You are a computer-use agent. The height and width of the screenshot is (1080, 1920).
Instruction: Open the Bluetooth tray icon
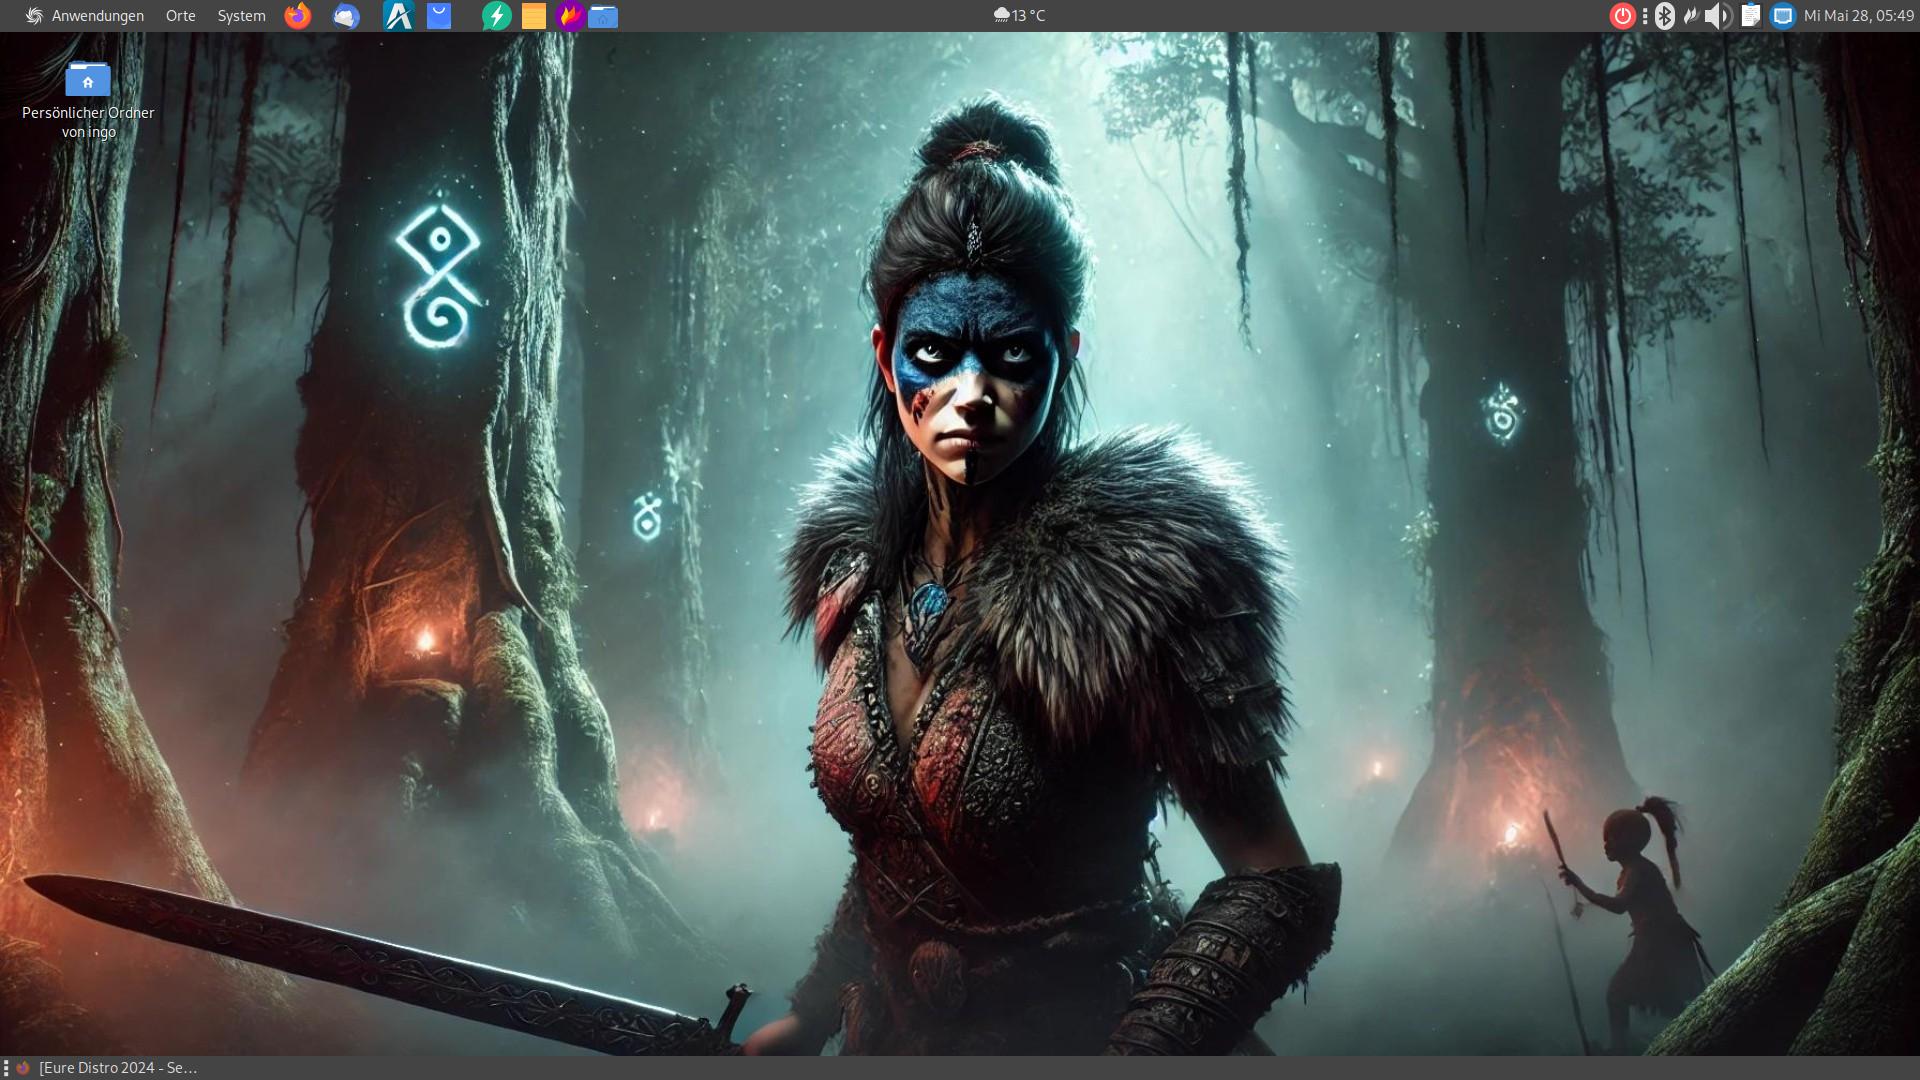pos(1665,16)
